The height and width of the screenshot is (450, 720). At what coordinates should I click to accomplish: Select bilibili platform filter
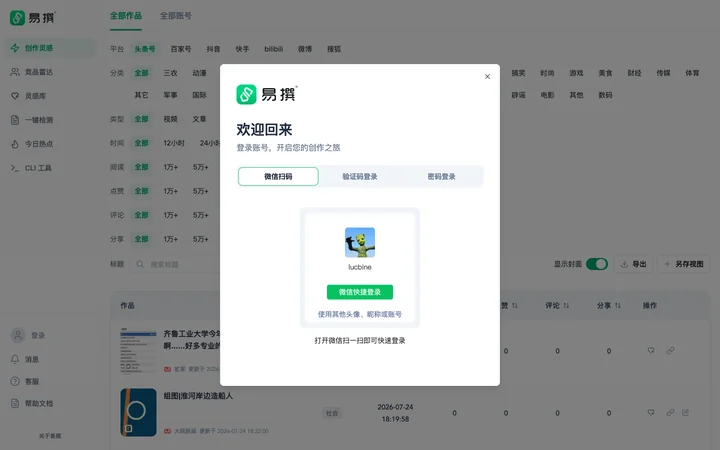pos(274,49)
